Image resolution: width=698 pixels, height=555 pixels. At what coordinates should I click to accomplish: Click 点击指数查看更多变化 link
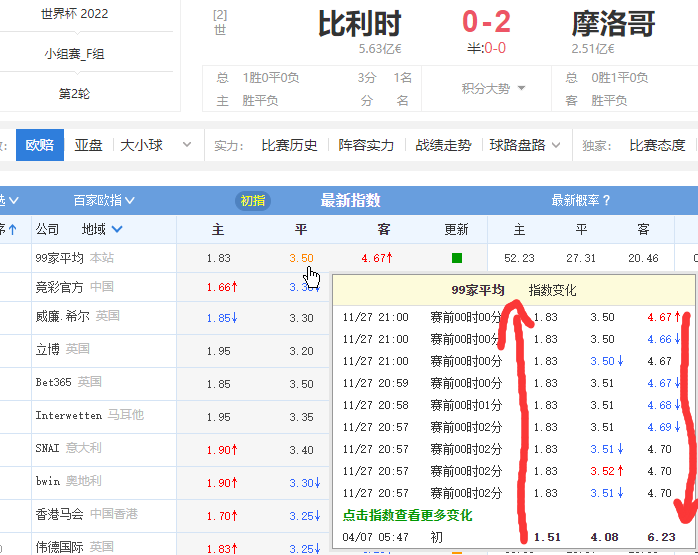(x=407, y=515)
